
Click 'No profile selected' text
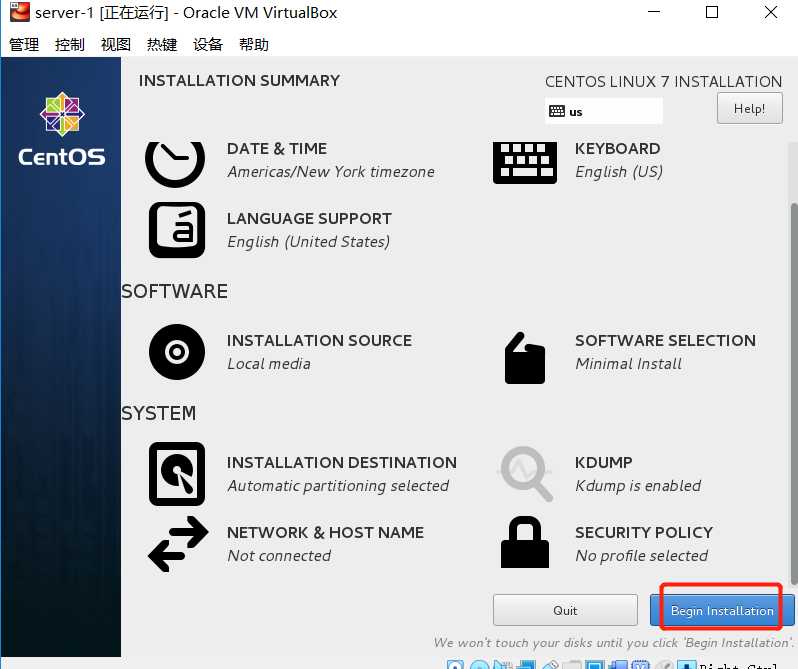coord(641,556)
